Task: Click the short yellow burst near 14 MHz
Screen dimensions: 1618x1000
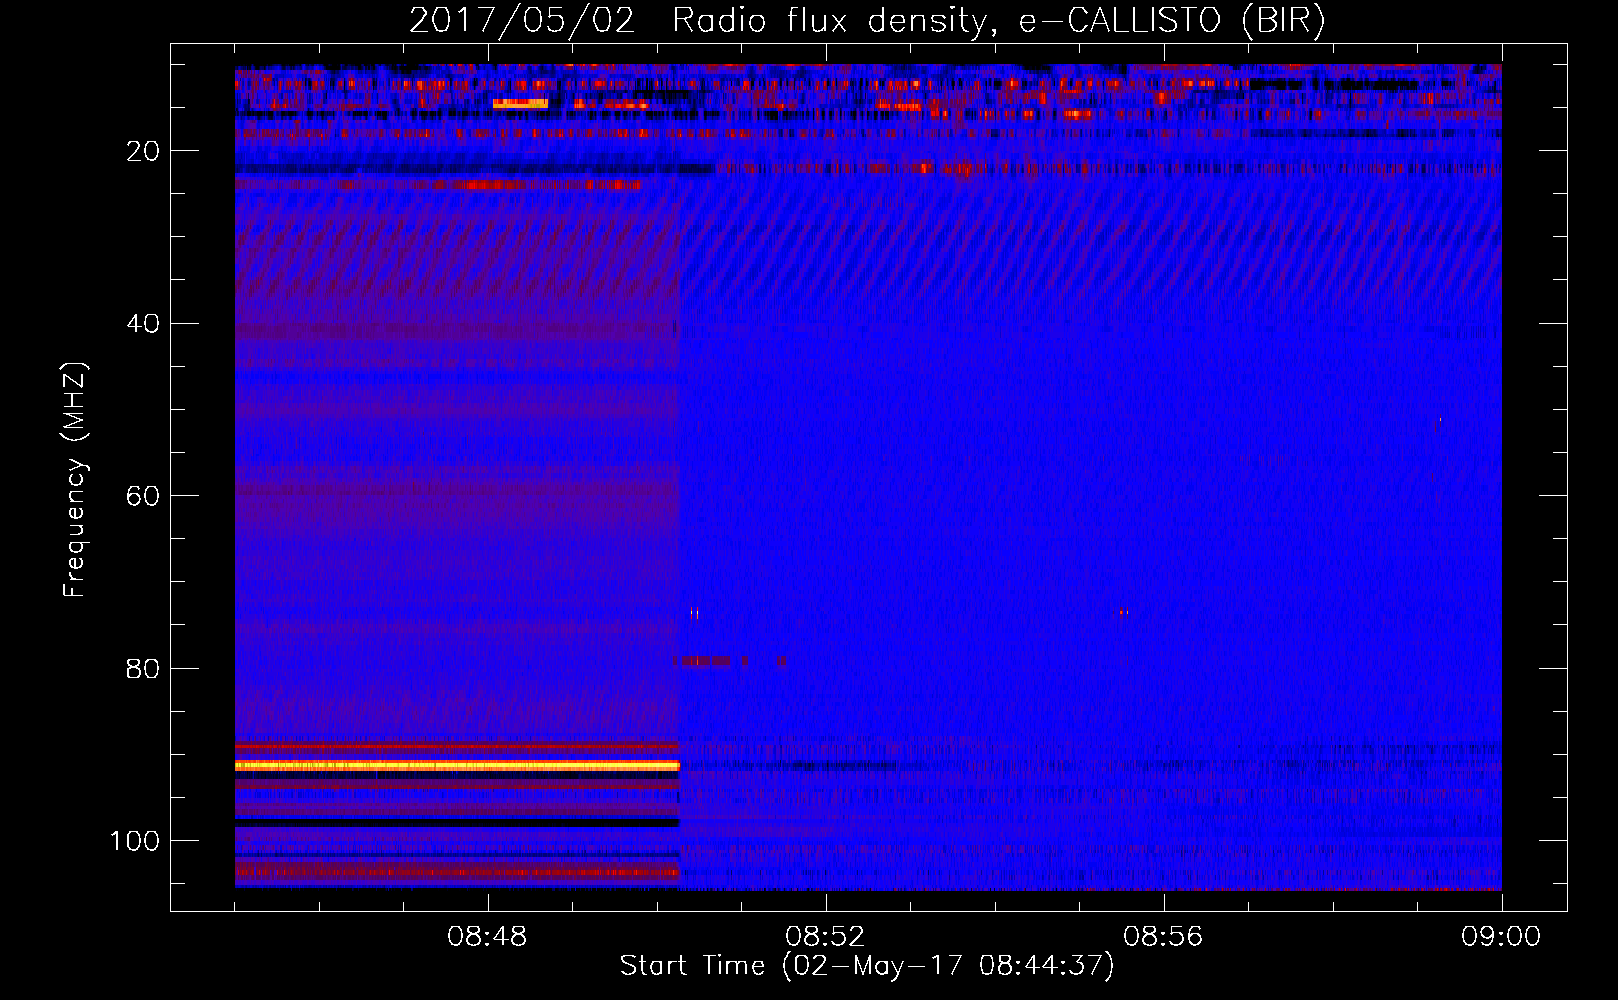Action: 520,103
